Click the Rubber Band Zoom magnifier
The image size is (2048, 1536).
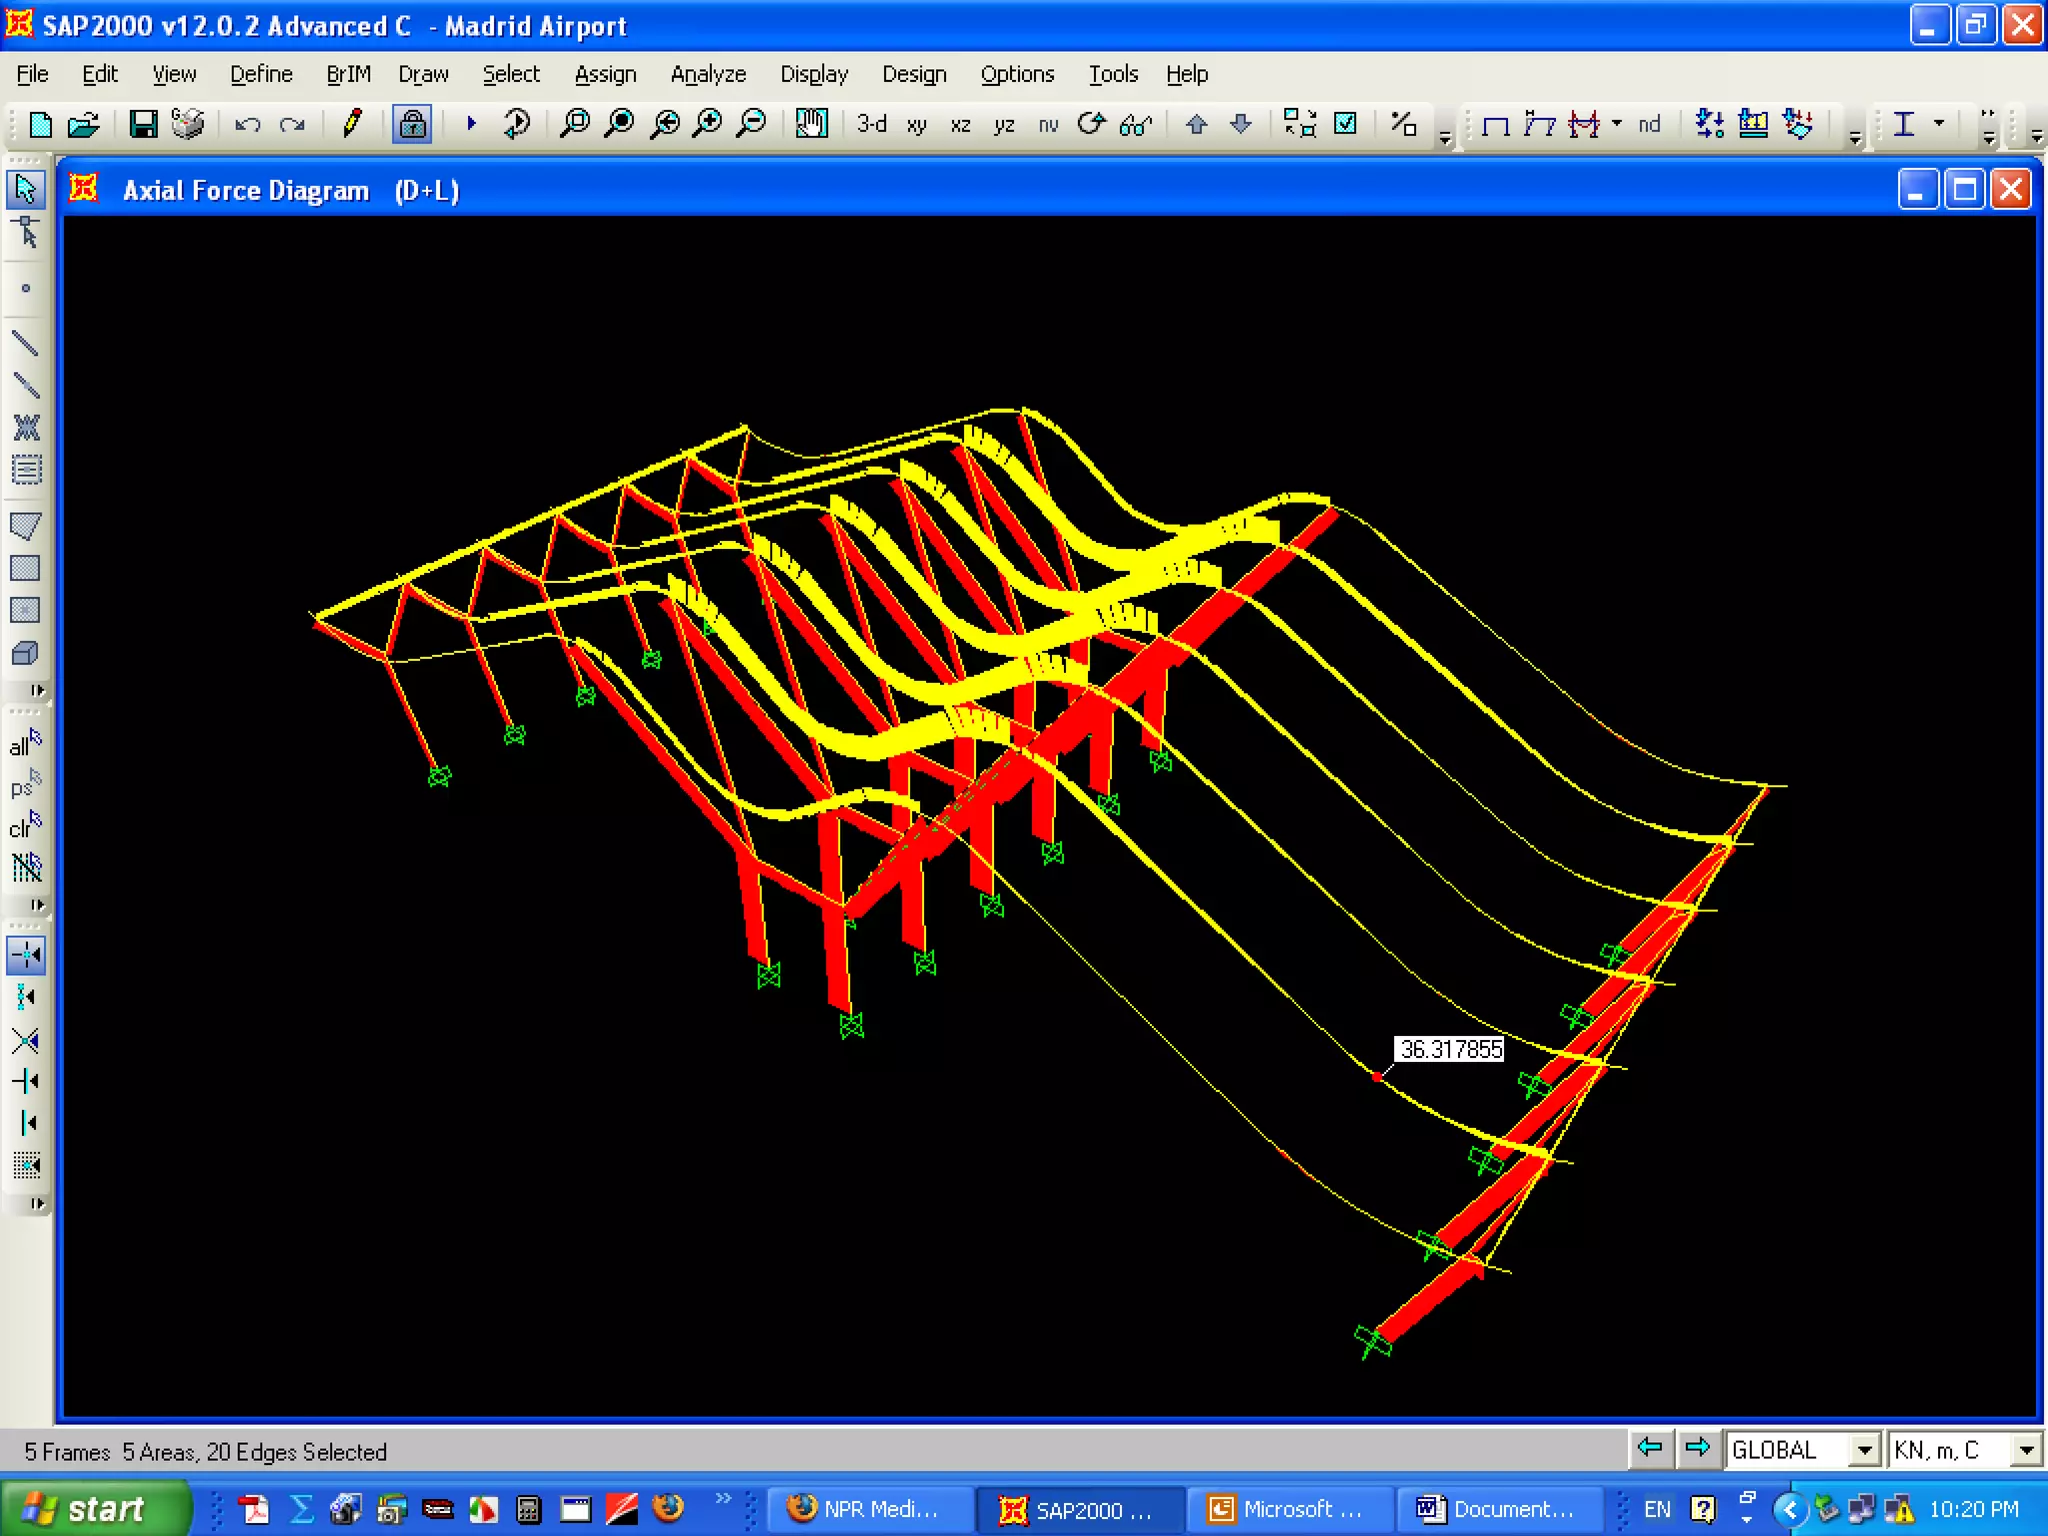575,124
